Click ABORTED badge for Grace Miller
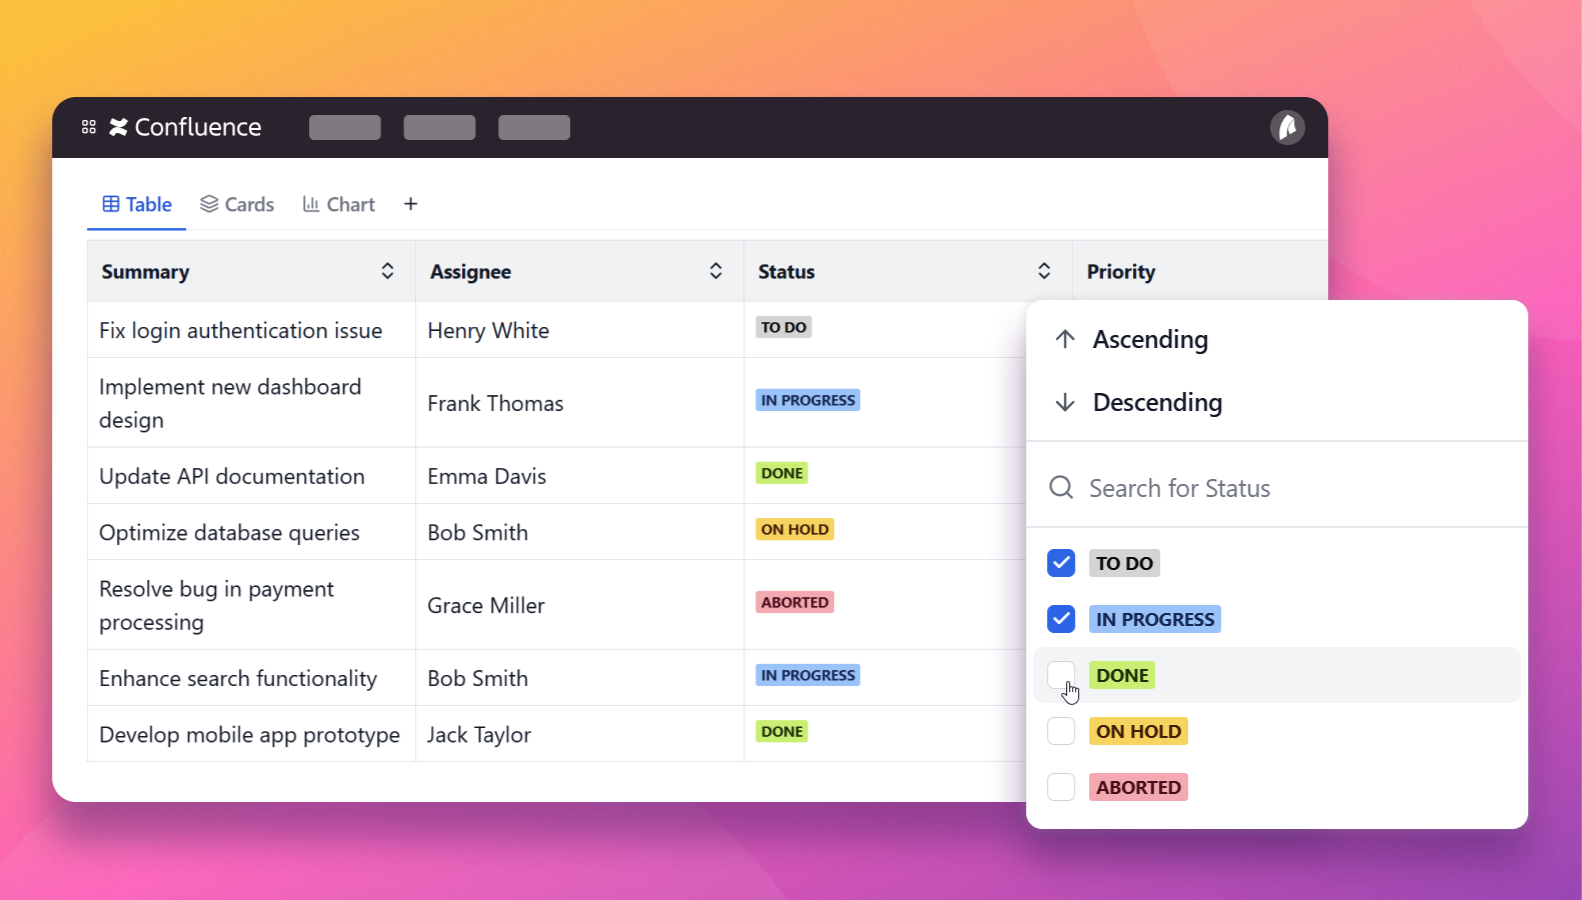Image resolution: width=1582 pixels, height=900 pixels. click(795, 602)
